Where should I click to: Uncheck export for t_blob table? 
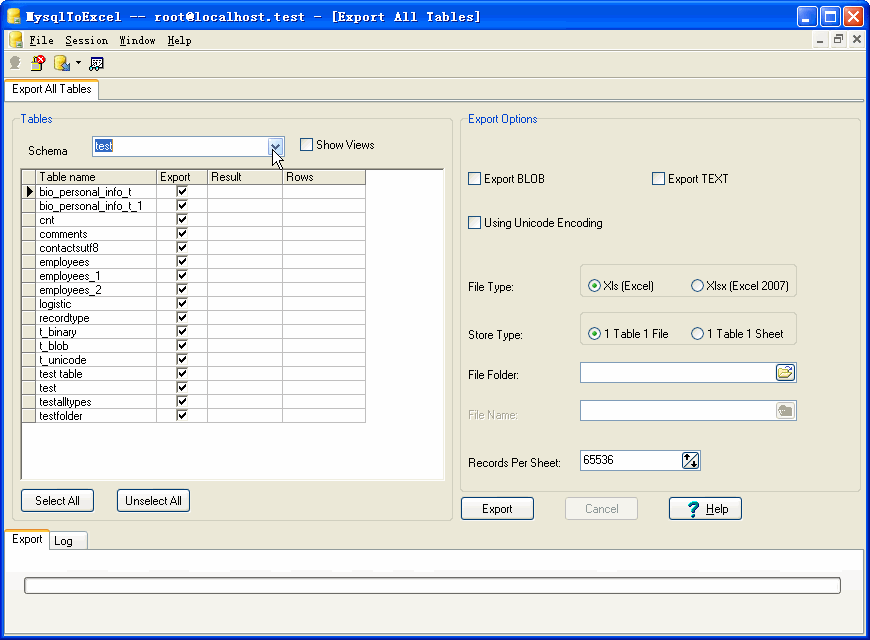181,345
